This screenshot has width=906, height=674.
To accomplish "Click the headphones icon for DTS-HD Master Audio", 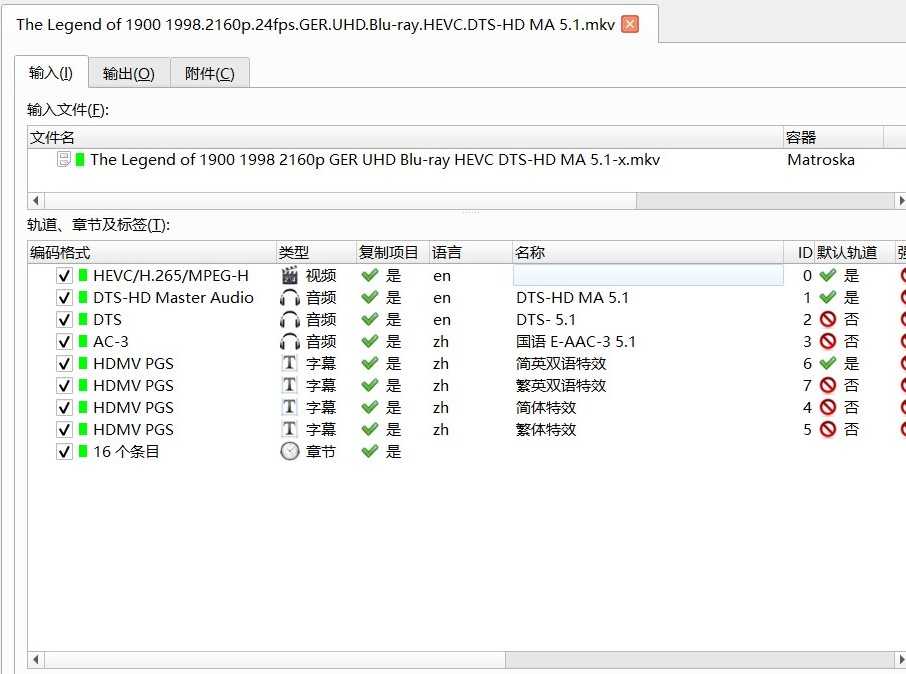I will 289,298.
